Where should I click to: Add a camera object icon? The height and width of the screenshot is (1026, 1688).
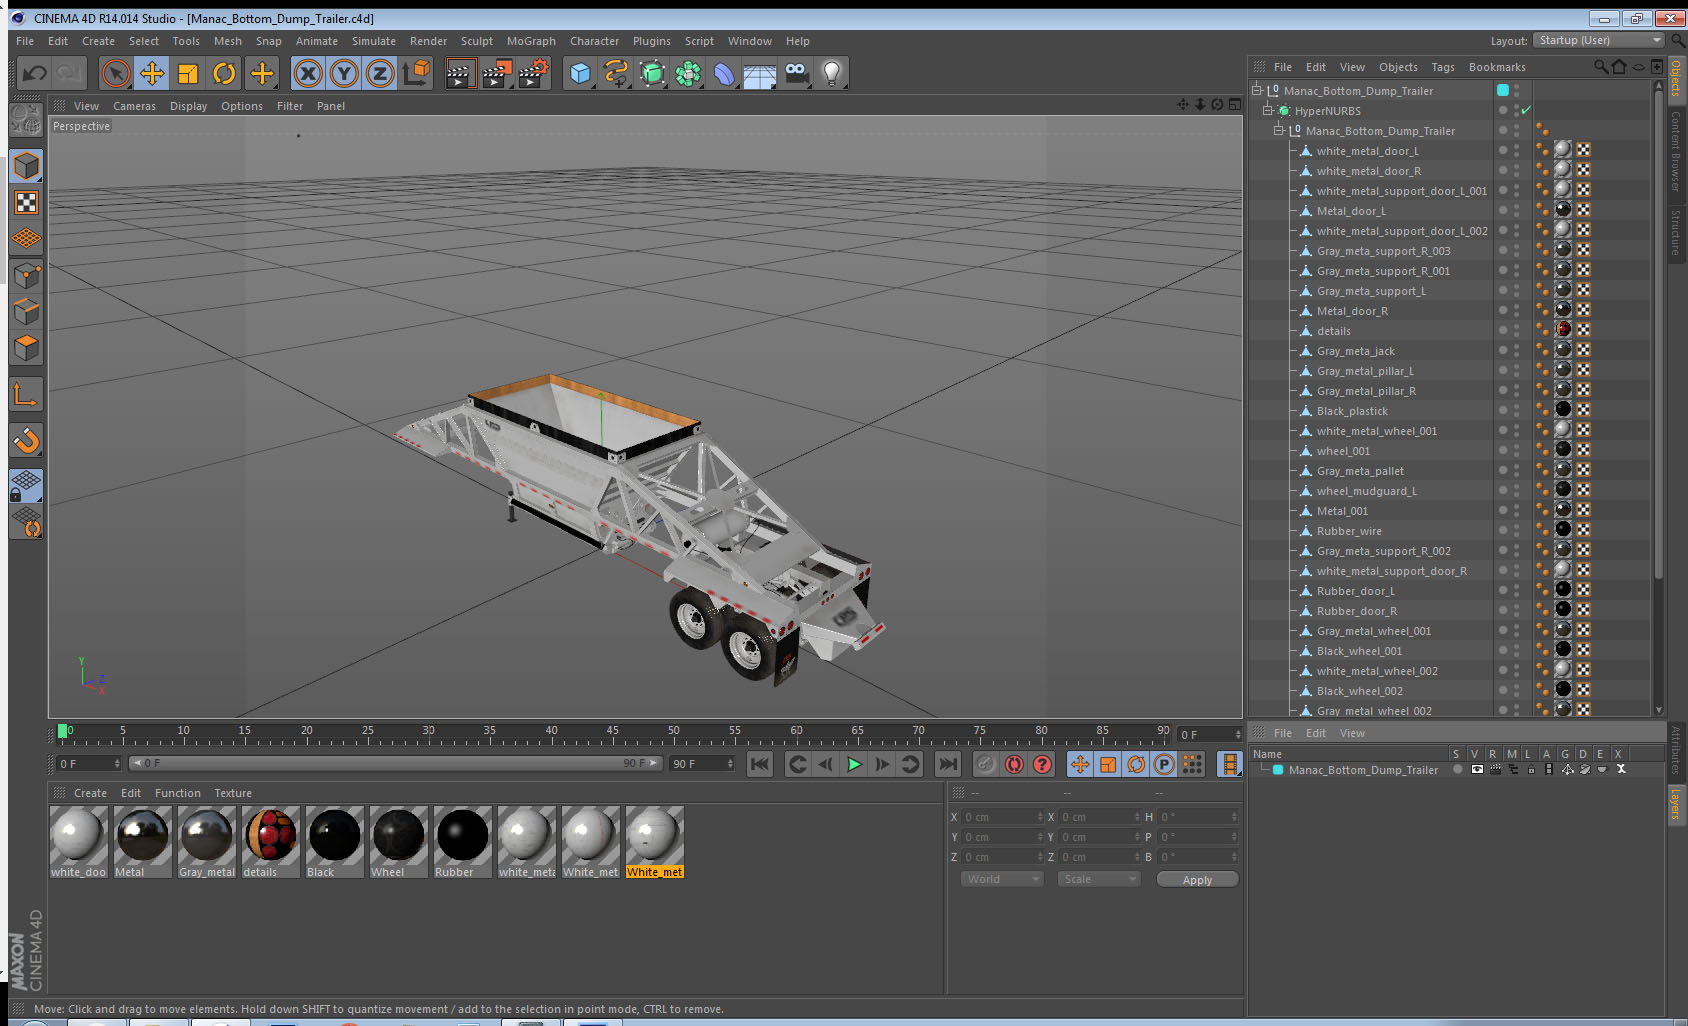(796, 73)
